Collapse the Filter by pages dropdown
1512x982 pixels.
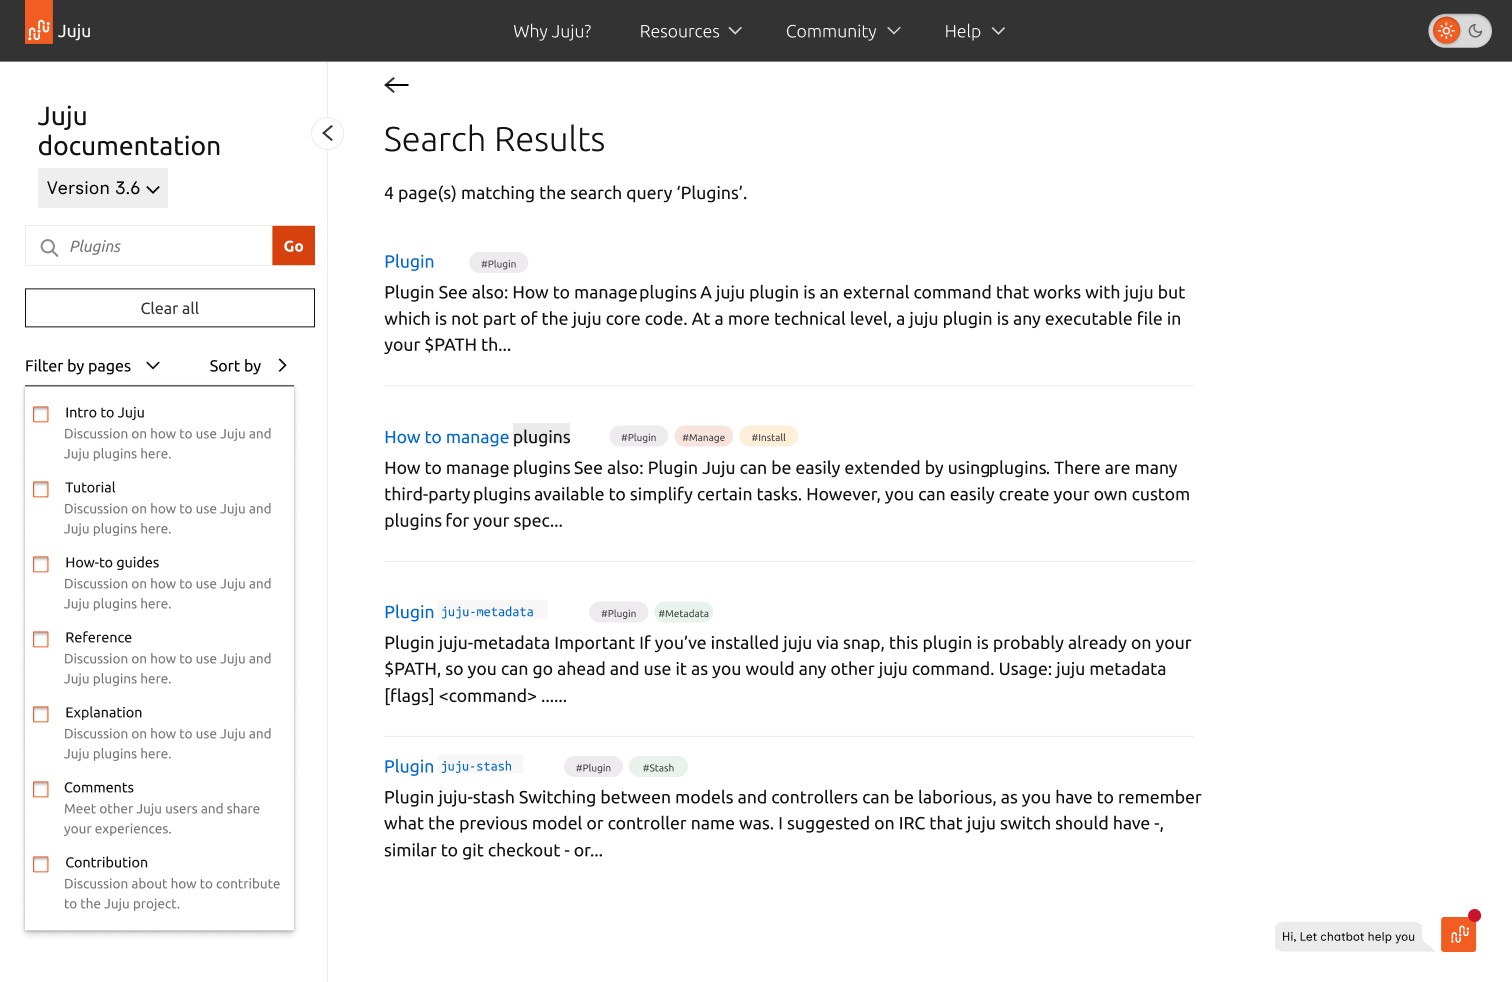[x=93, y=366]
